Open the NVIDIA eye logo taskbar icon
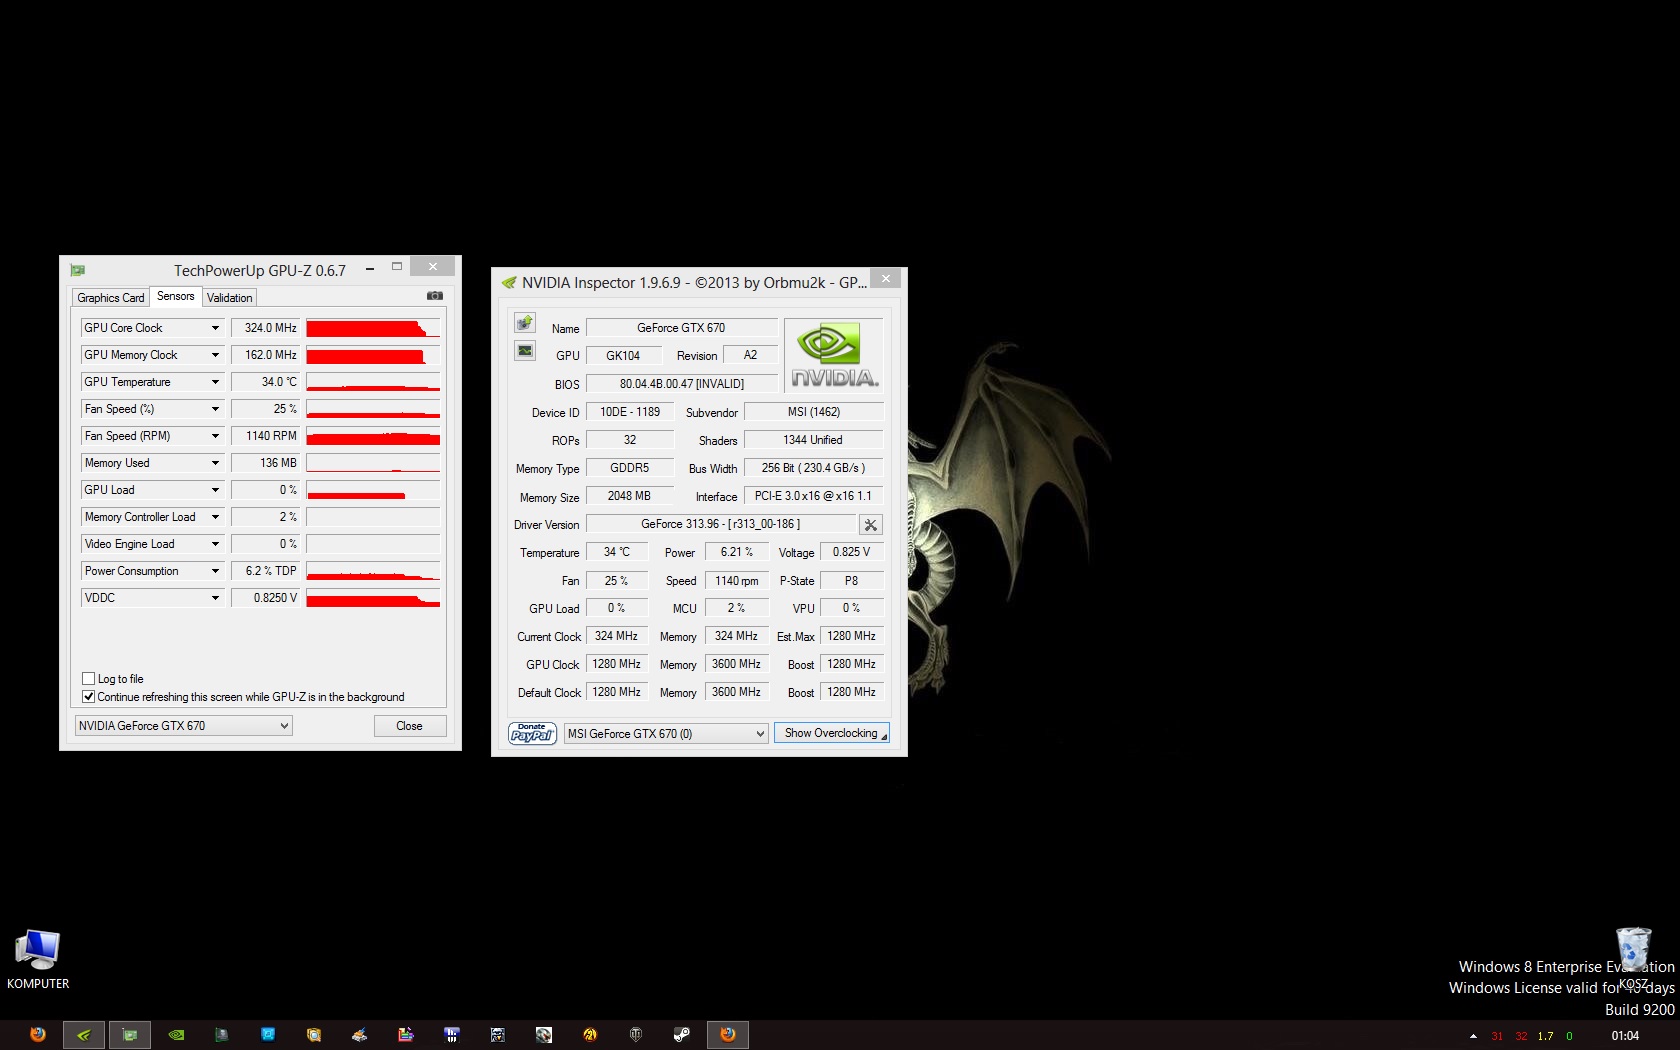The image size is (1680, 1050). coord(176,1035)
